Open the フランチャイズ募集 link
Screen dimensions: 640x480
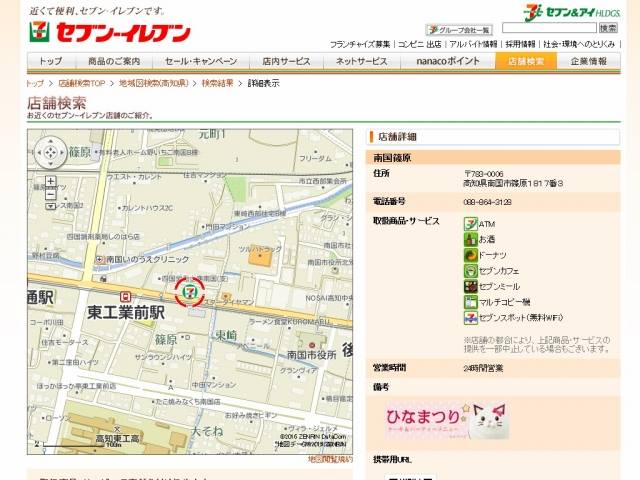point(360,44)
